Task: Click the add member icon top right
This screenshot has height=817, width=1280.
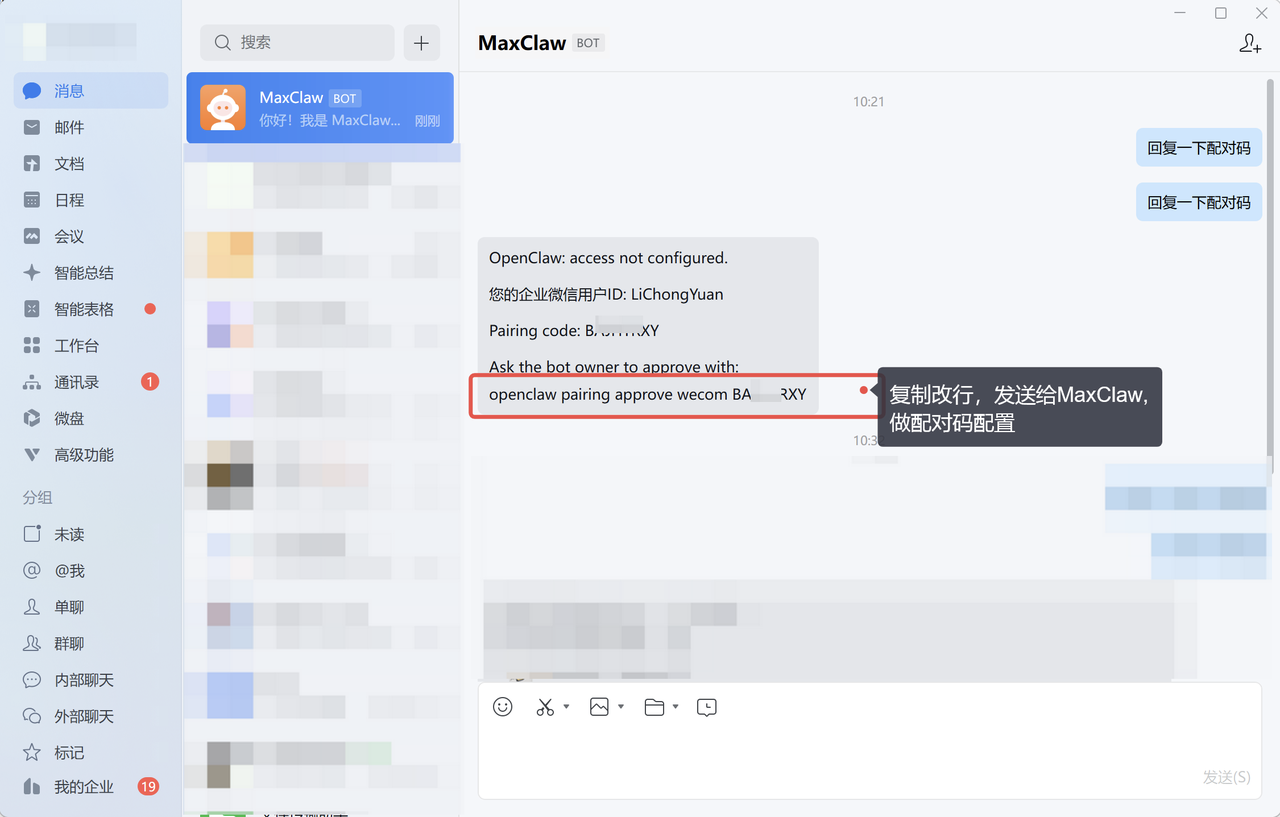Action: (1250, 43)
